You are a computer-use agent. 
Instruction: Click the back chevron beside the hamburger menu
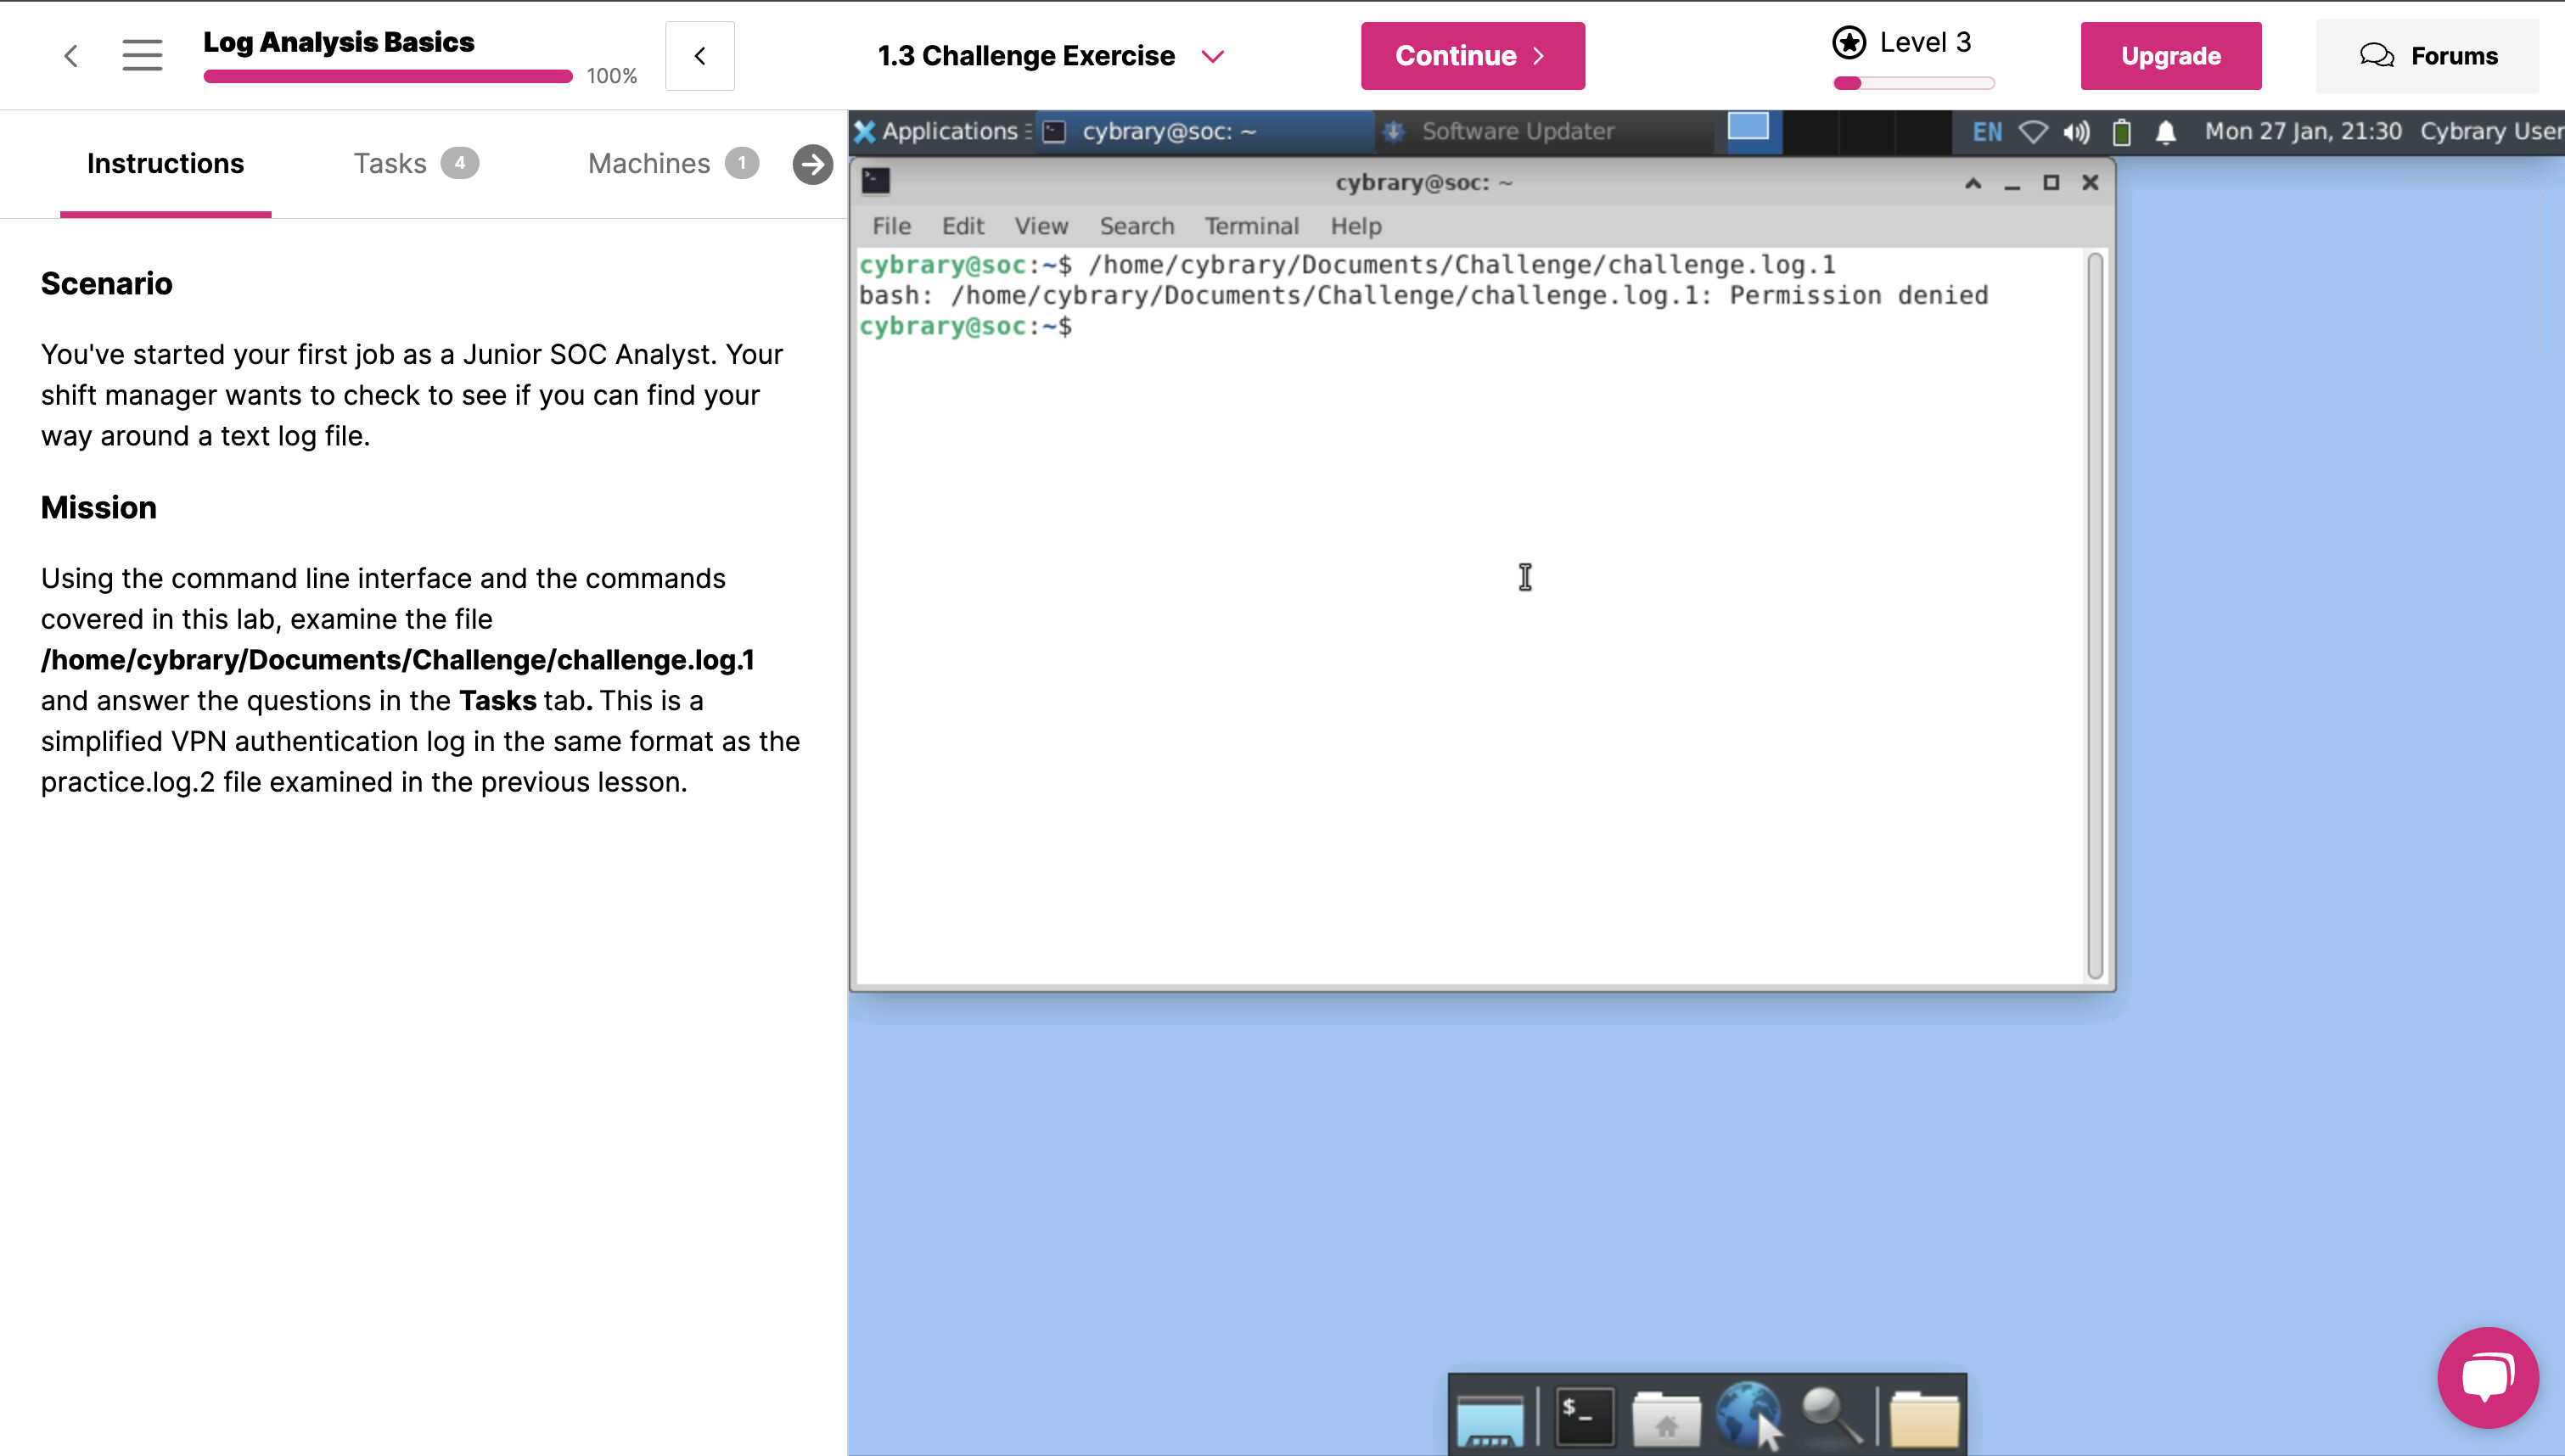point(71,55)
